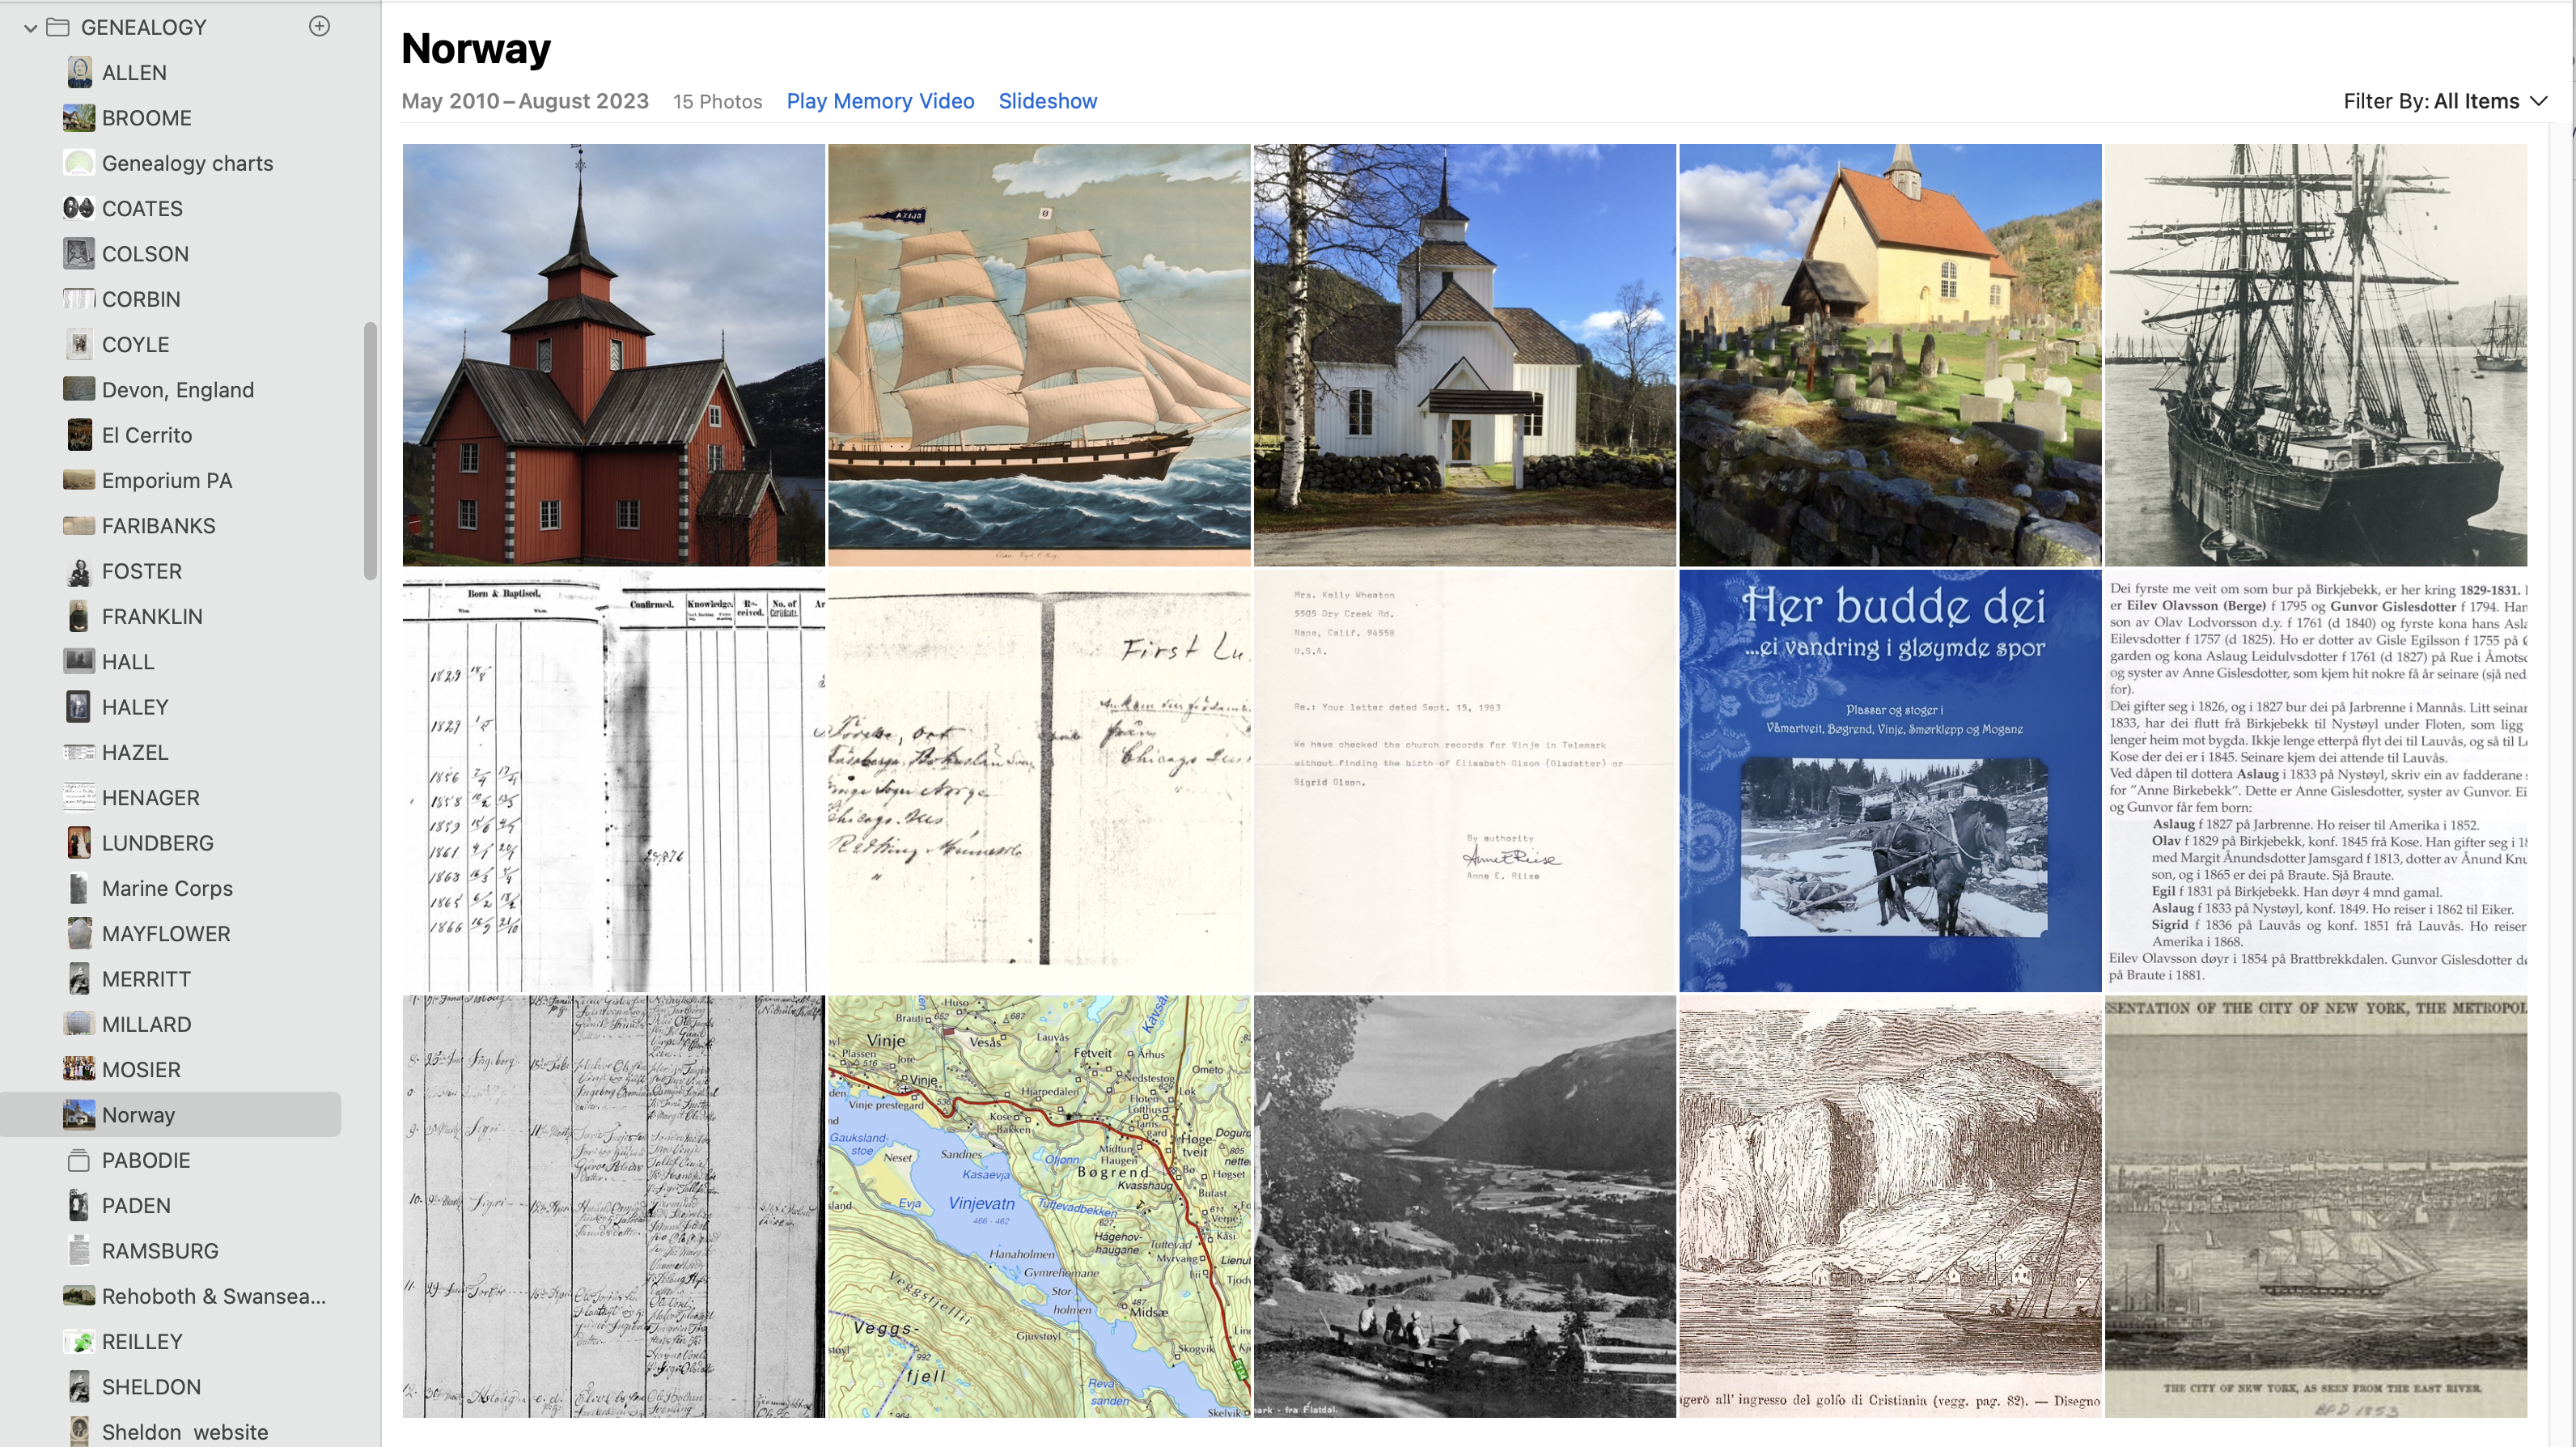
Task: Click the REILLEY album icon
Action: (x=79, y=1341)
